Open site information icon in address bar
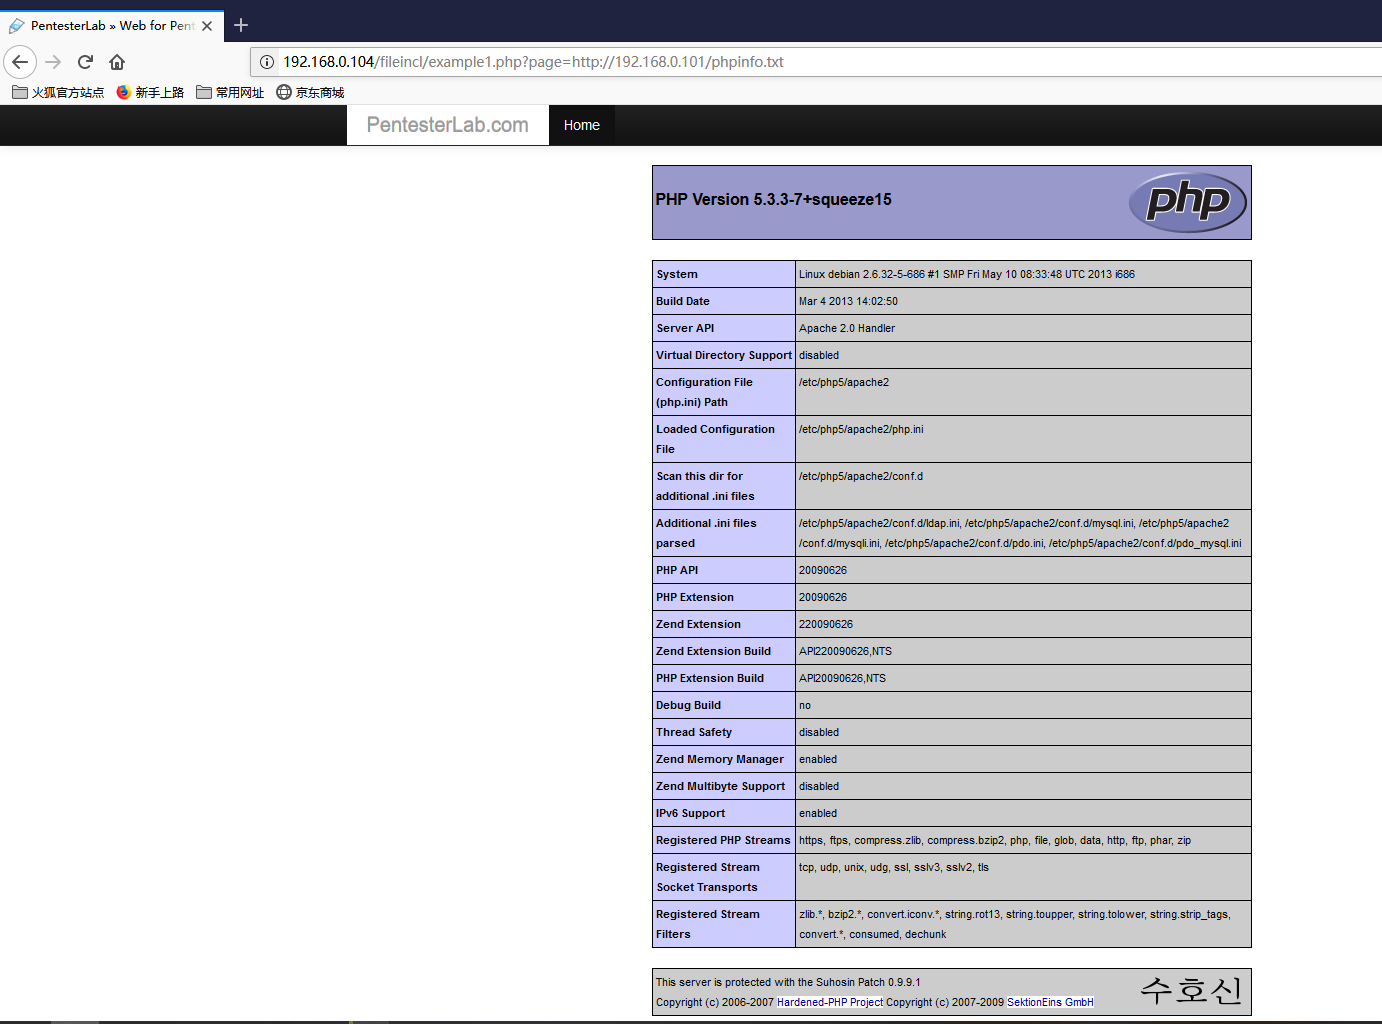Screen dimensions: 1382x1024 [x=267, y=62]
